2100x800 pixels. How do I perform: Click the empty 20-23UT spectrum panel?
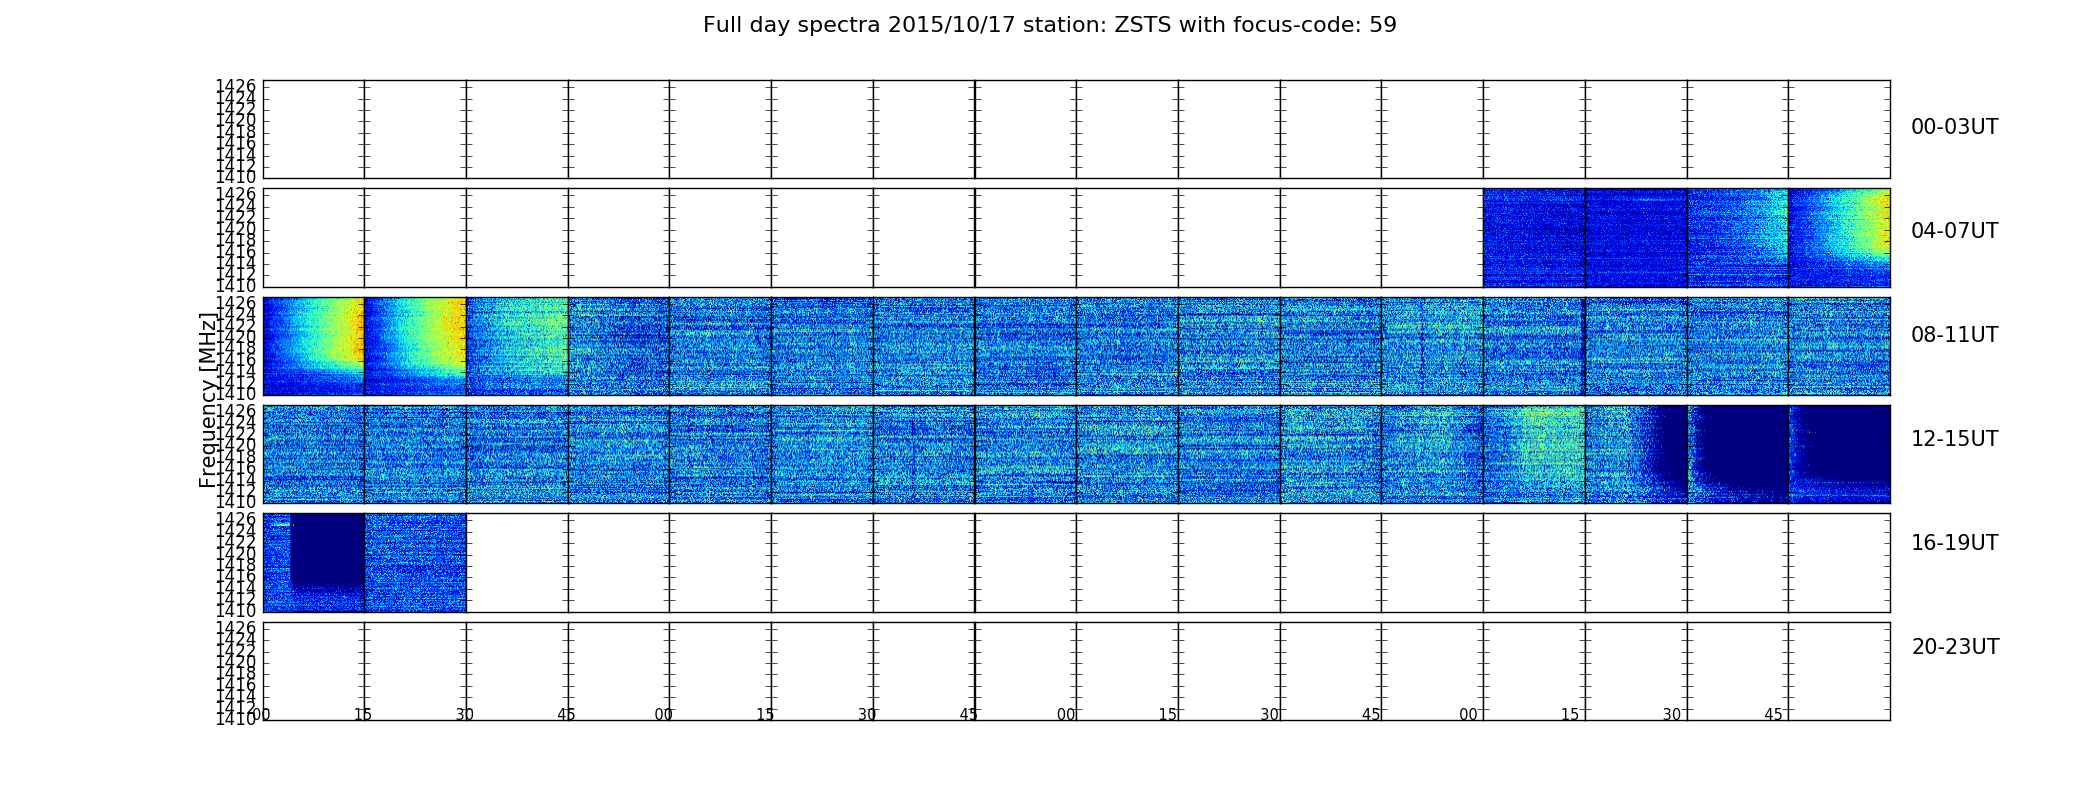click(x=1076, y=671)
